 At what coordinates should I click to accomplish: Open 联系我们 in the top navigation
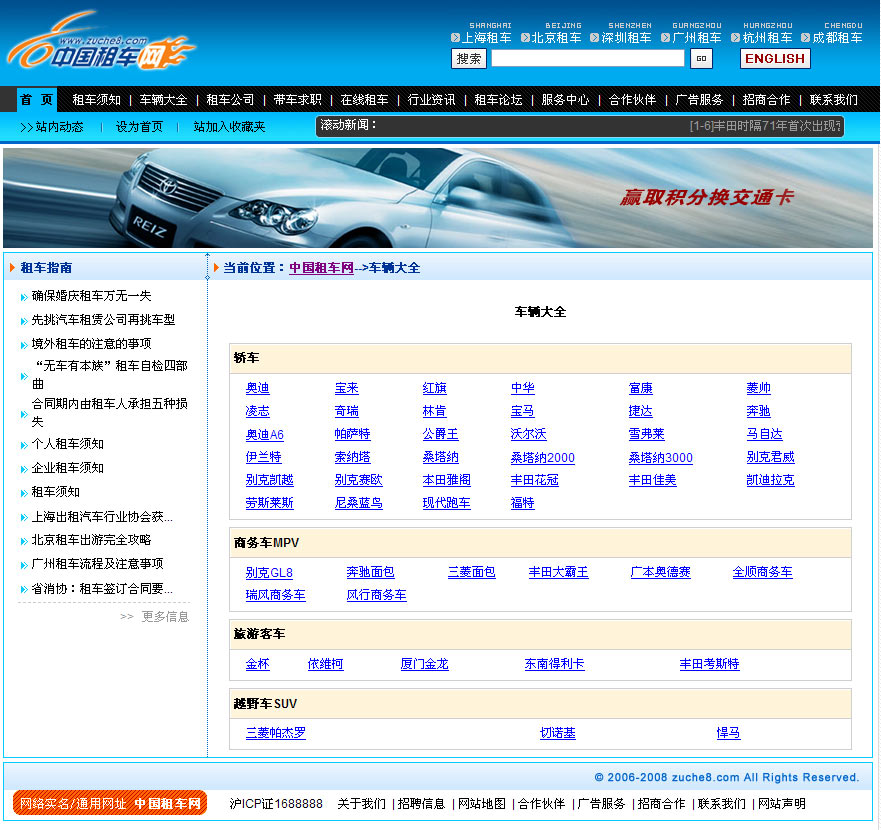(834, 100)
